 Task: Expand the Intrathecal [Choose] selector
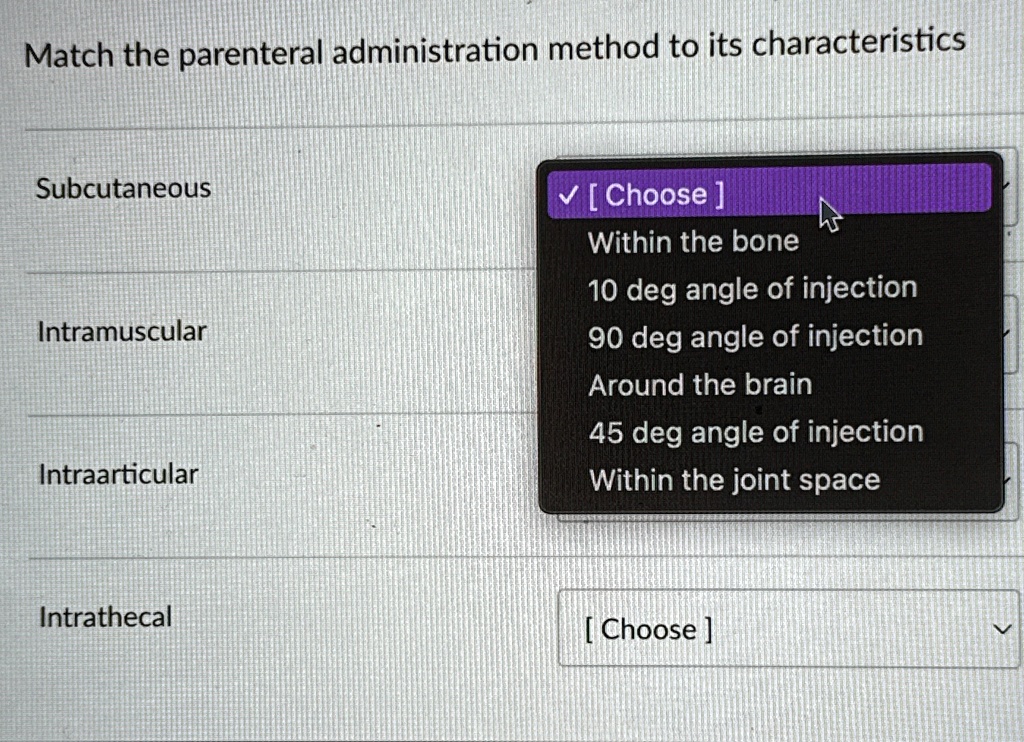tap(790, 630)
